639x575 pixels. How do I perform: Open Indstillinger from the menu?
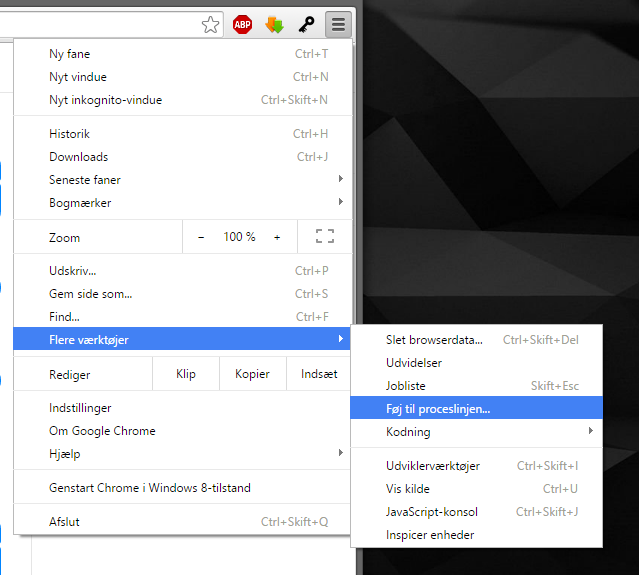[80, 408]
